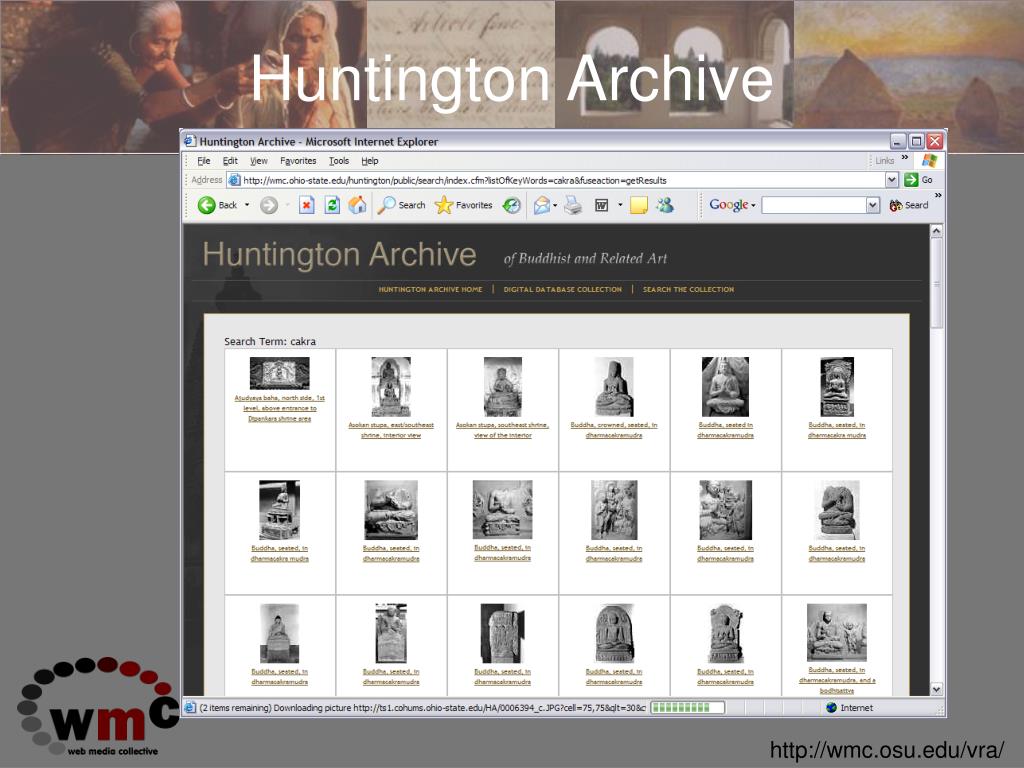
Task: Click the Google toolbar search field
Action: pyautogui.click(x=814, y=205)
